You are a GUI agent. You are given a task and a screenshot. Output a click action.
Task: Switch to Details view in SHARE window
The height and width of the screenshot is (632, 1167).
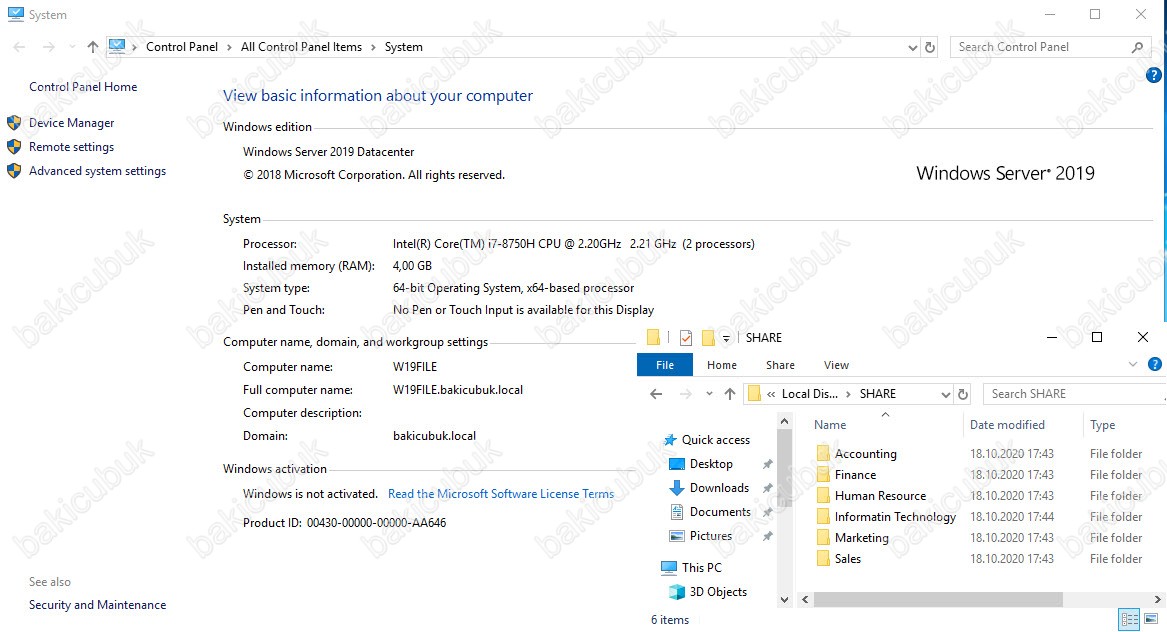pyautogui.click(x=1129, y=619)
